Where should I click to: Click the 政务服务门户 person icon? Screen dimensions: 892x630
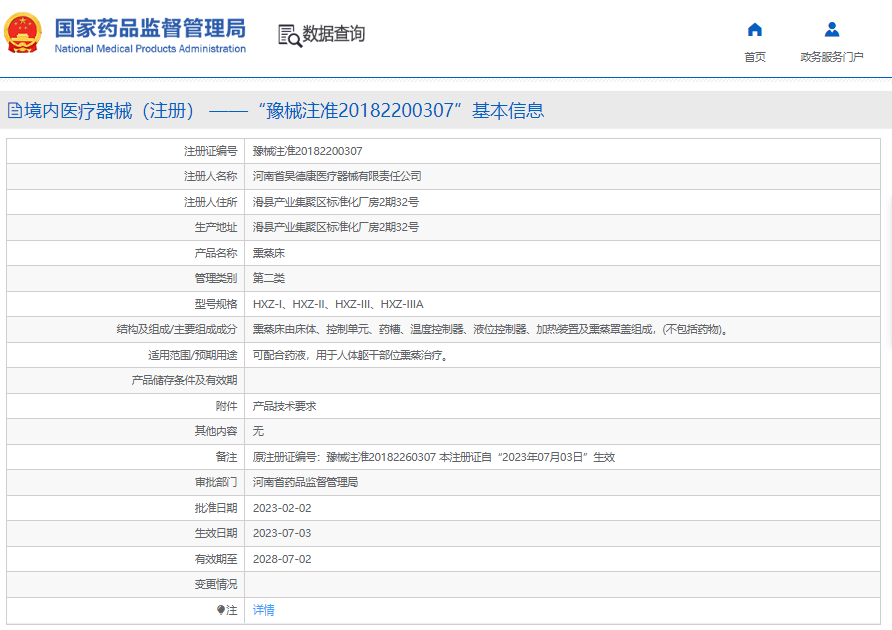point(831,29)
